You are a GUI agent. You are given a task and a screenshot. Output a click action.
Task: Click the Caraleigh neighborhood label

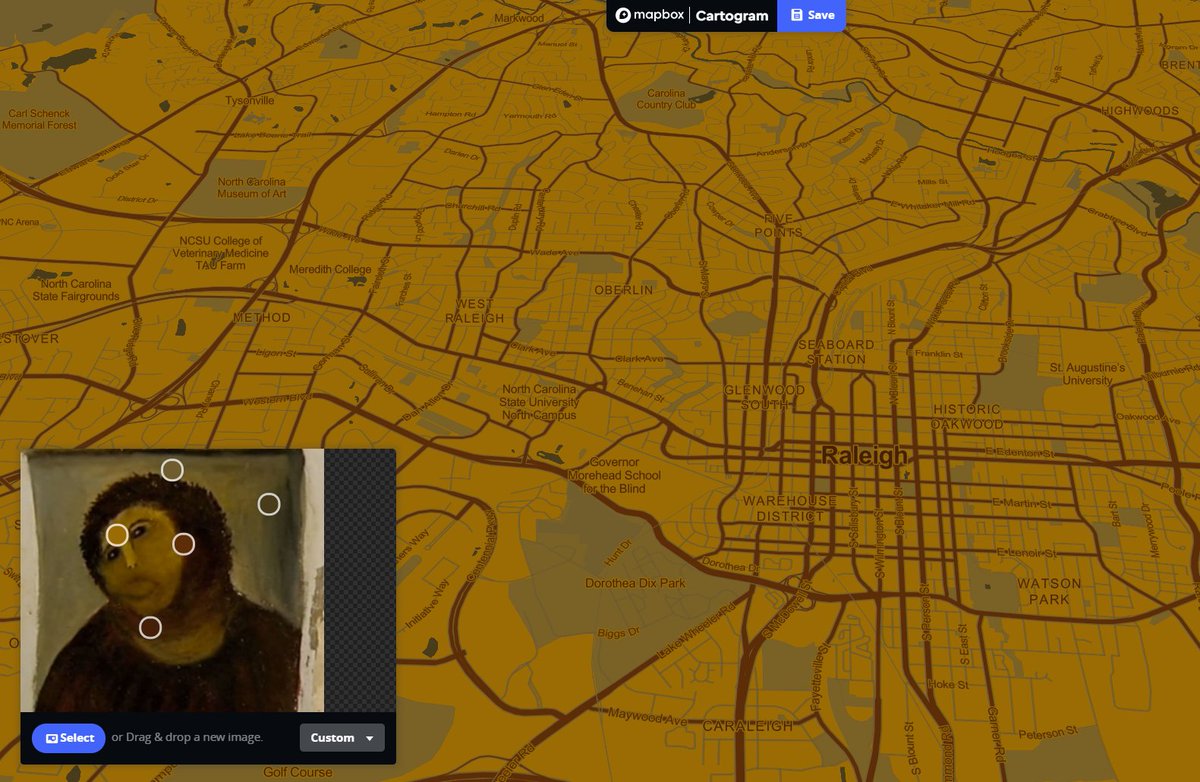[x=747, y=727]
